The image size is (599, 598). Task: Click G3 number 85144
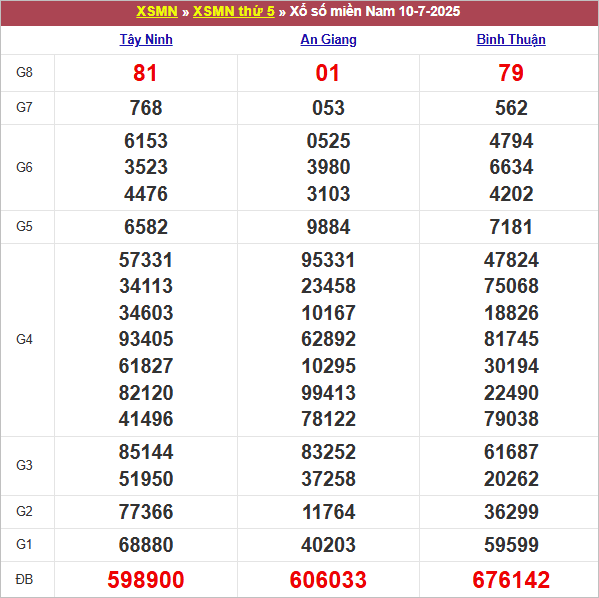[x=146, y=452]
